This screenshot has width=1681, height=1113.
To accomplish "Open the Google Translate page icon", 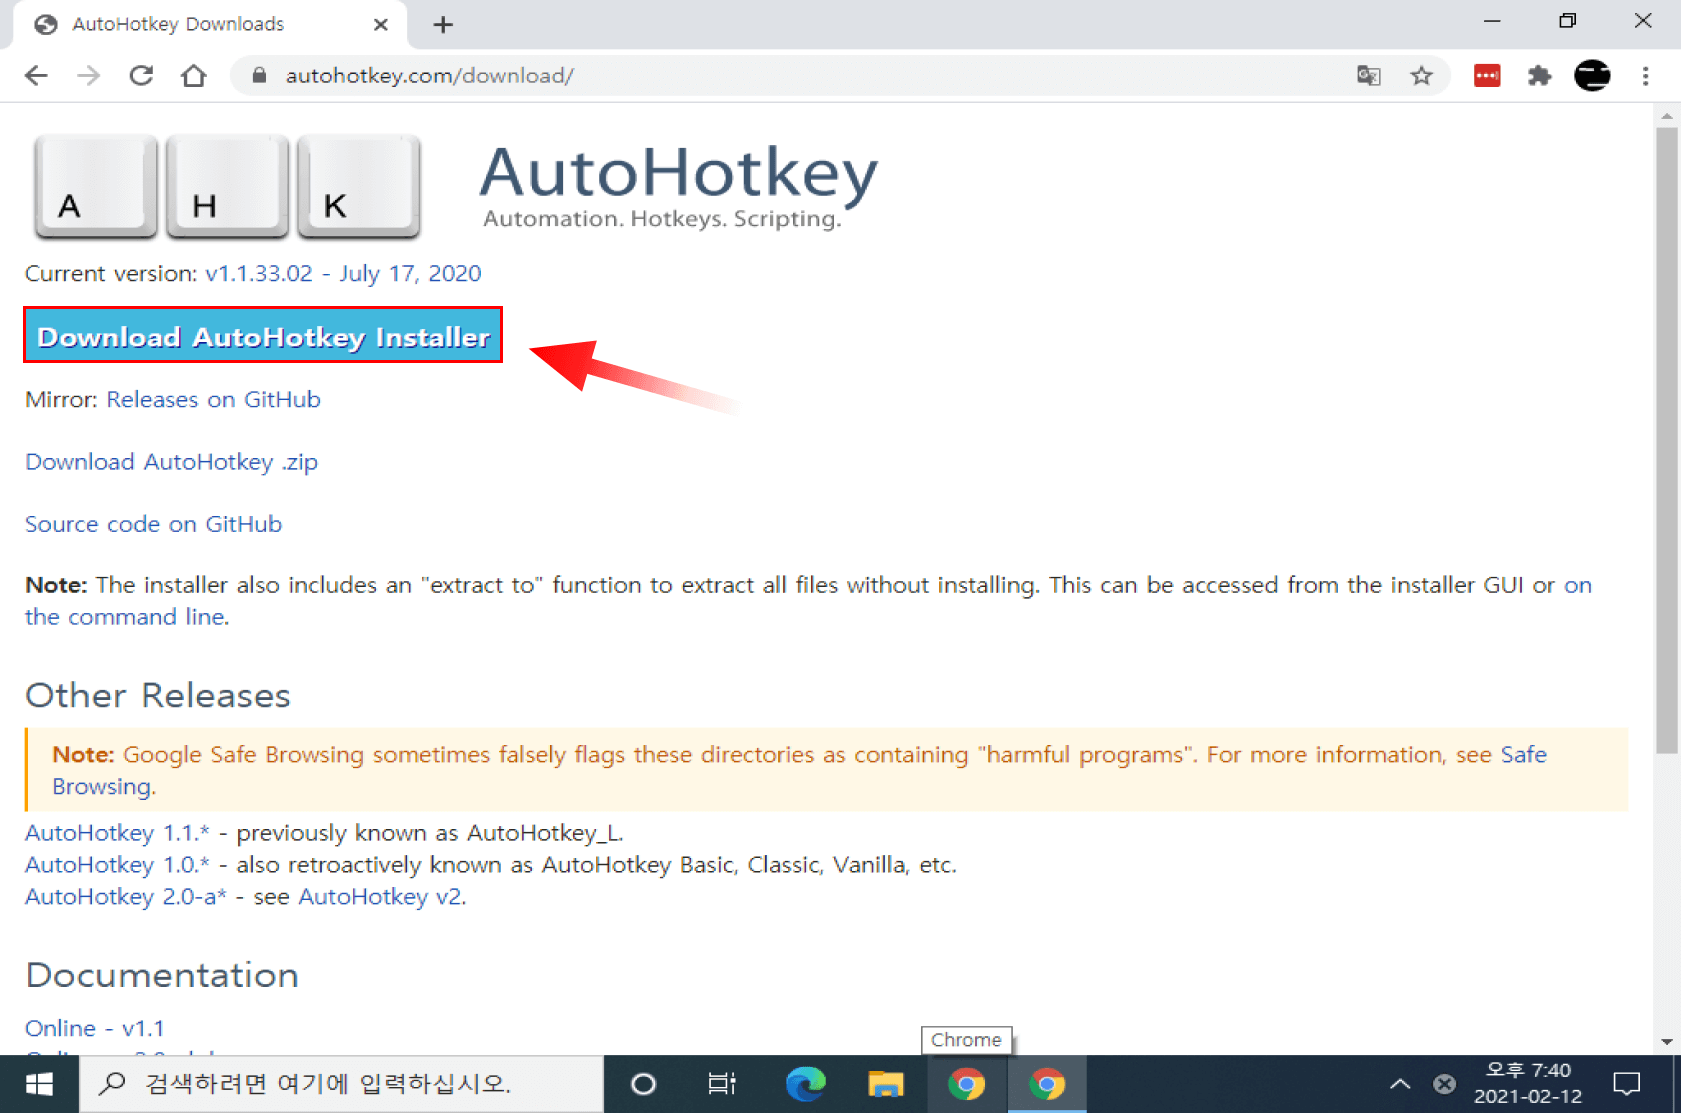I will (x=1368, y=76).
